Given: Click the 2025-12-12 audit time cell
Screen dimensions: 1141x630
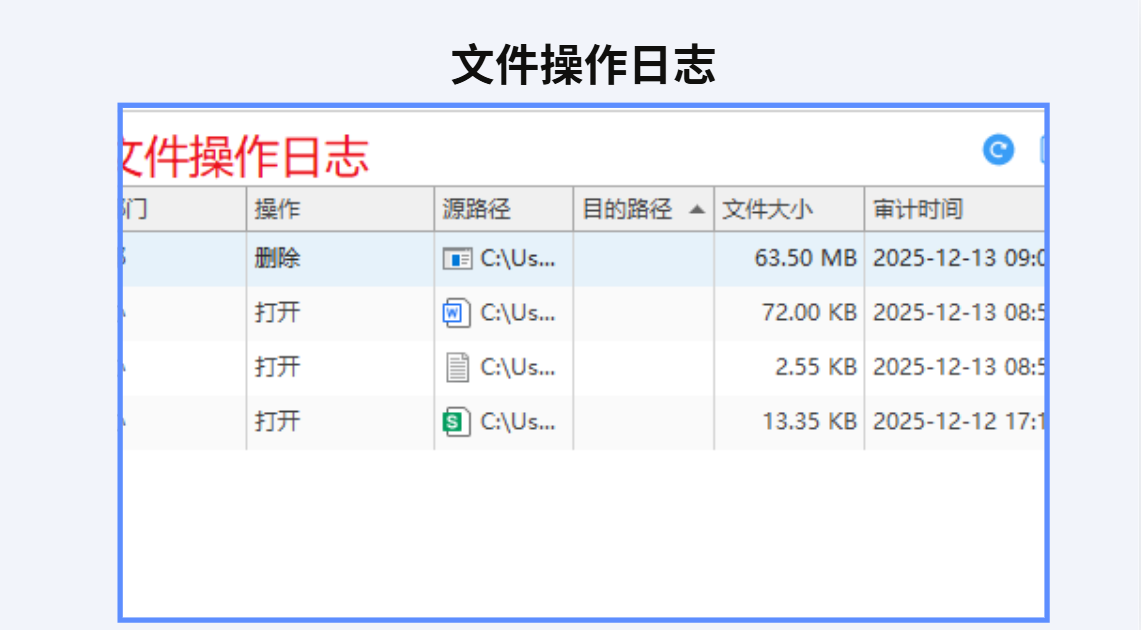Looking at the screenshot, I should 955,423.
